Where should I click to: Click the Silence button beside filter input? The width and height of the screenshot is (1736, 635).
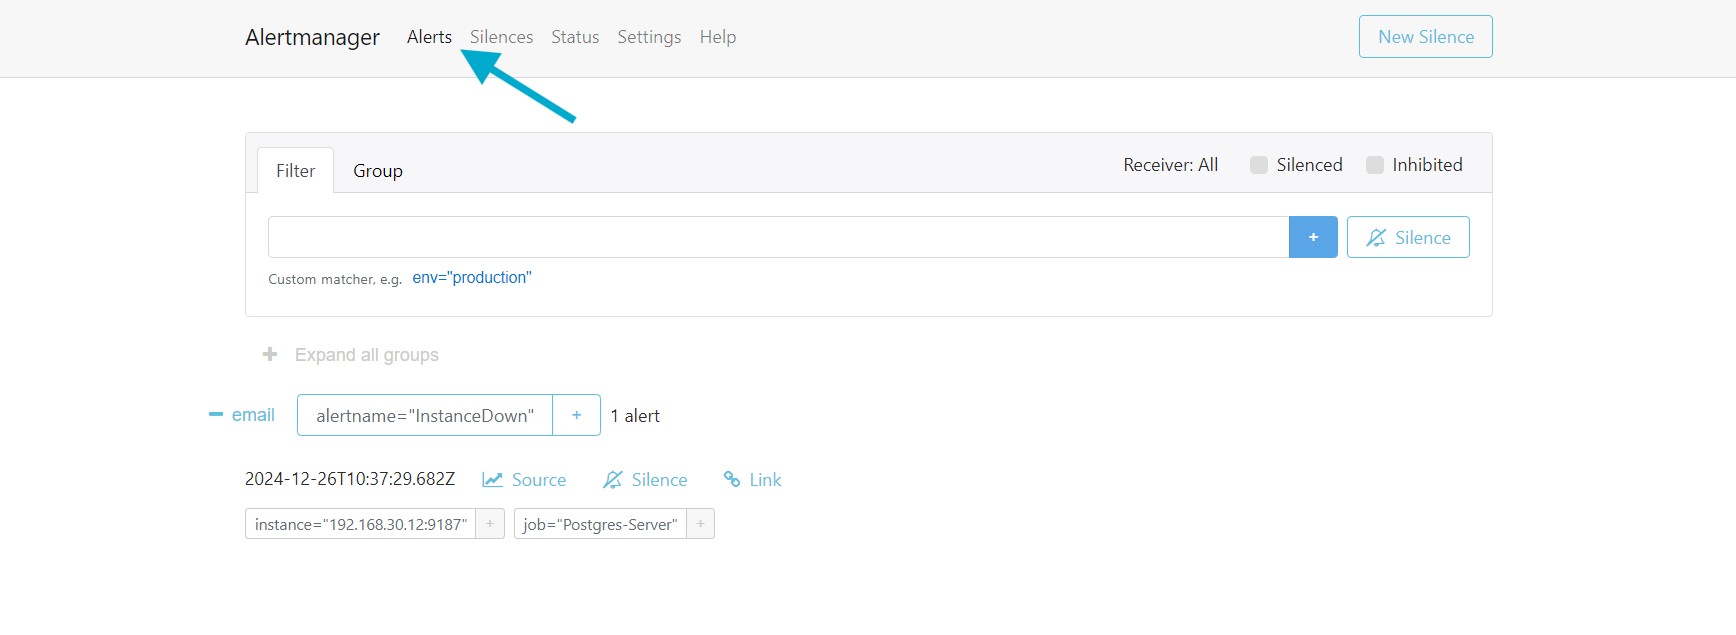(x=1407, y=237)
